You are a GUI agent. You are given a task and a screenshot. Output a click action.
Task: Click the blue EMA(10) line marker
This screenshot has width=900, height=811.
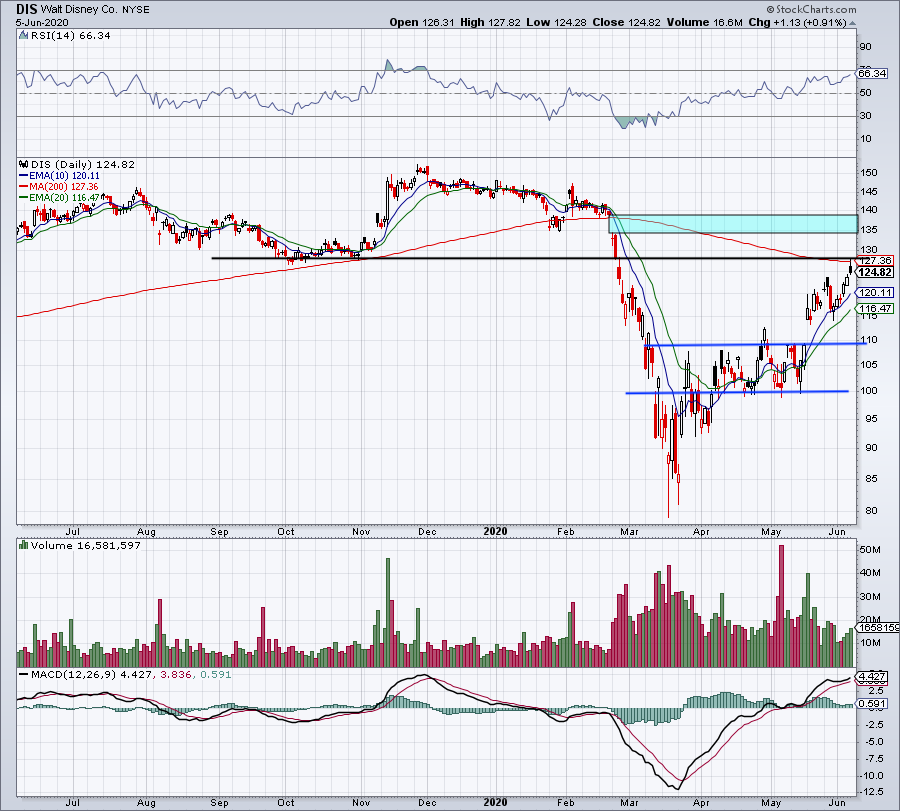click(x=24, y=176)
